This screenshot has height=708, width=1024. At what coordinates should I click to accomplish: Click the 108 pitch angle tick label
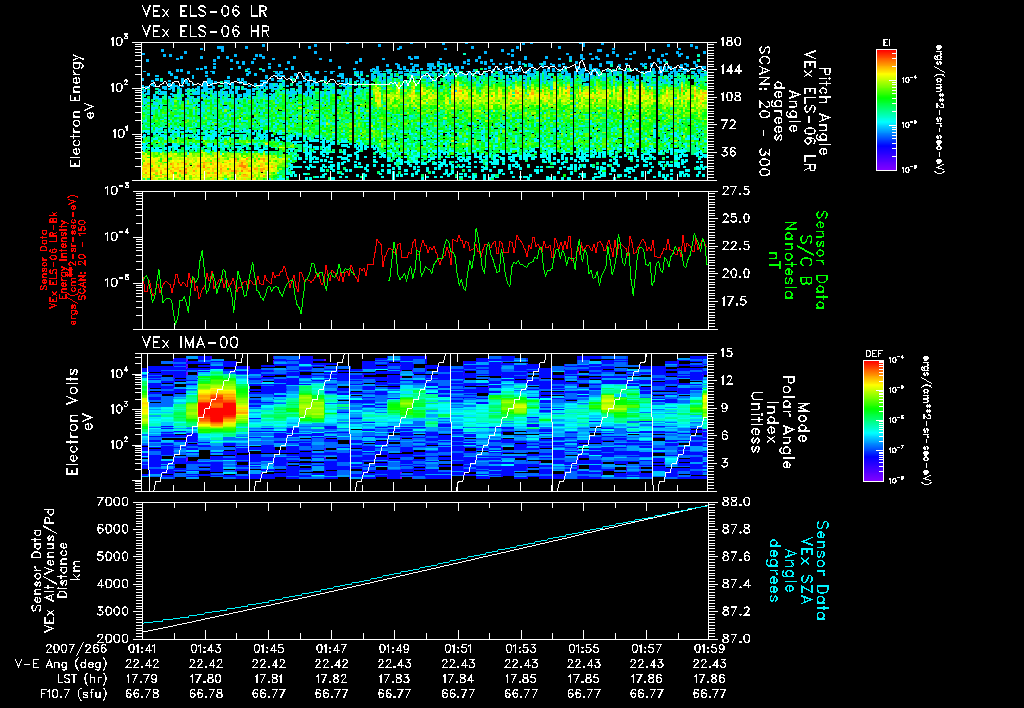point(731,97)
